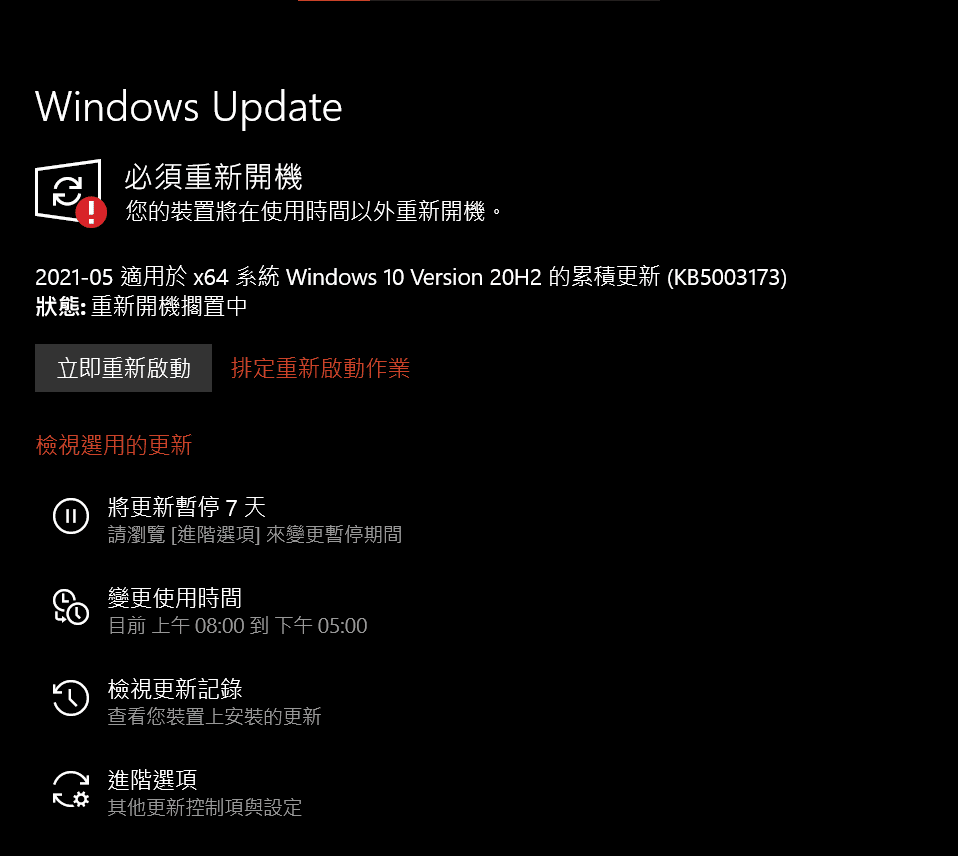Click the 必須重新開機 heading

(213, 177)
